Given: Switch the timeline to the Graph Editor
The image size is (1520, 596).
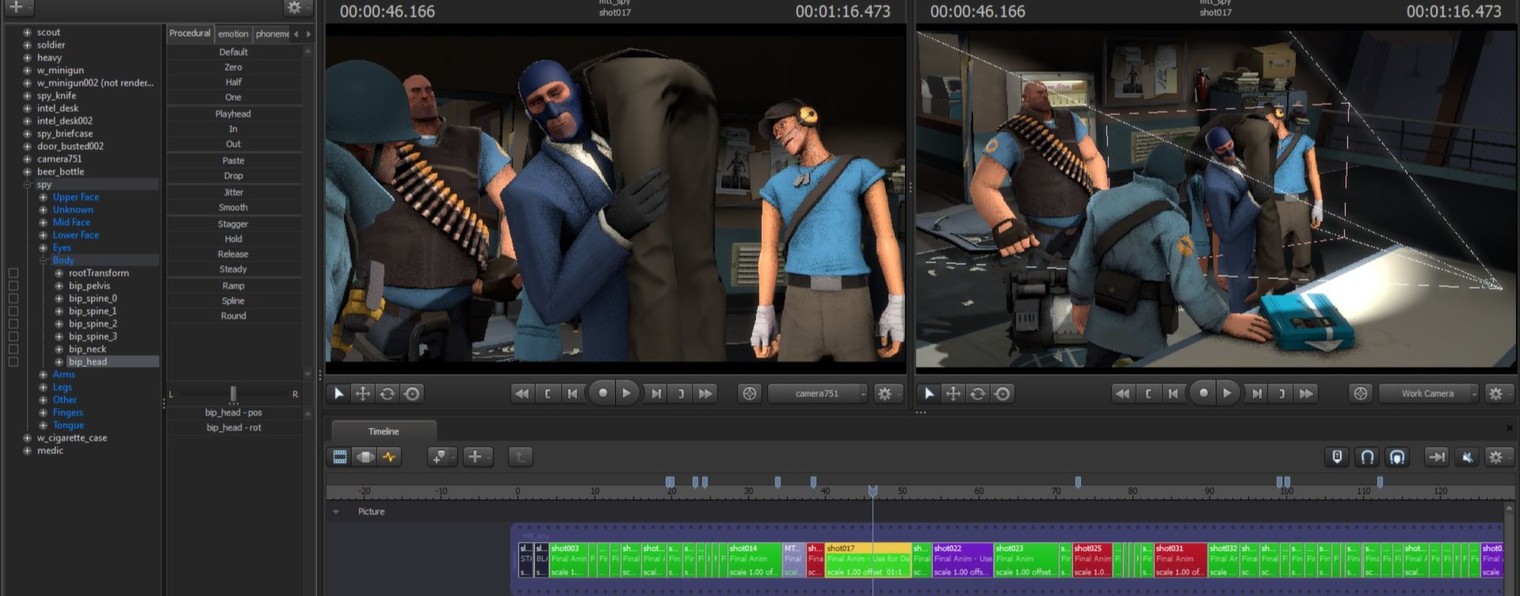Looking at the screenshot, I should coord(389,457).
